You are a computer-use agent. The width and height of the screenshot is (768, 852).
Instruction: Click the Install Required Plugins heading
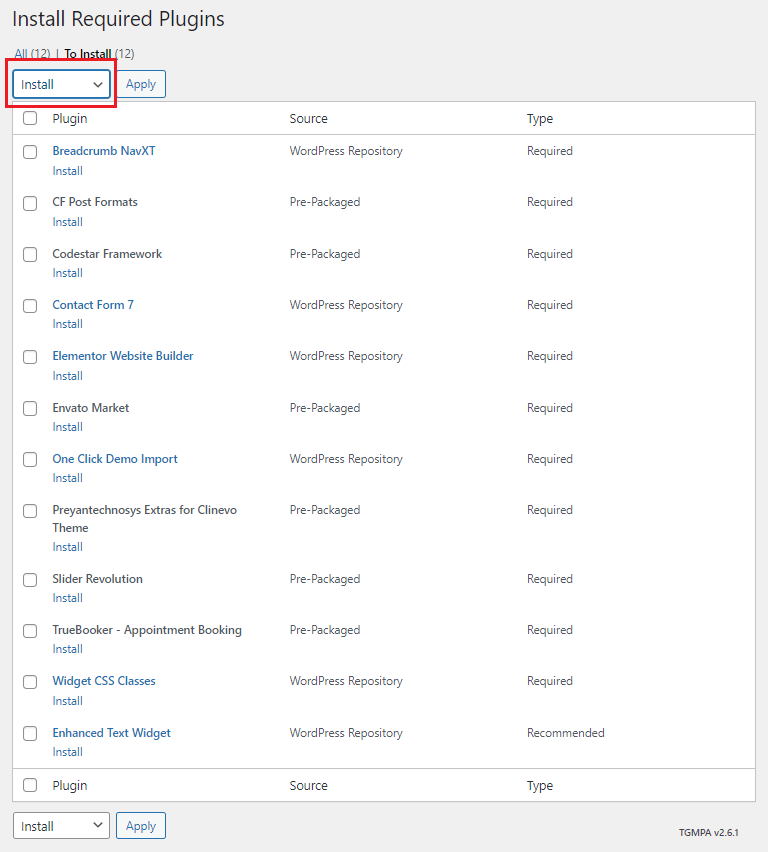coord(118,19)
